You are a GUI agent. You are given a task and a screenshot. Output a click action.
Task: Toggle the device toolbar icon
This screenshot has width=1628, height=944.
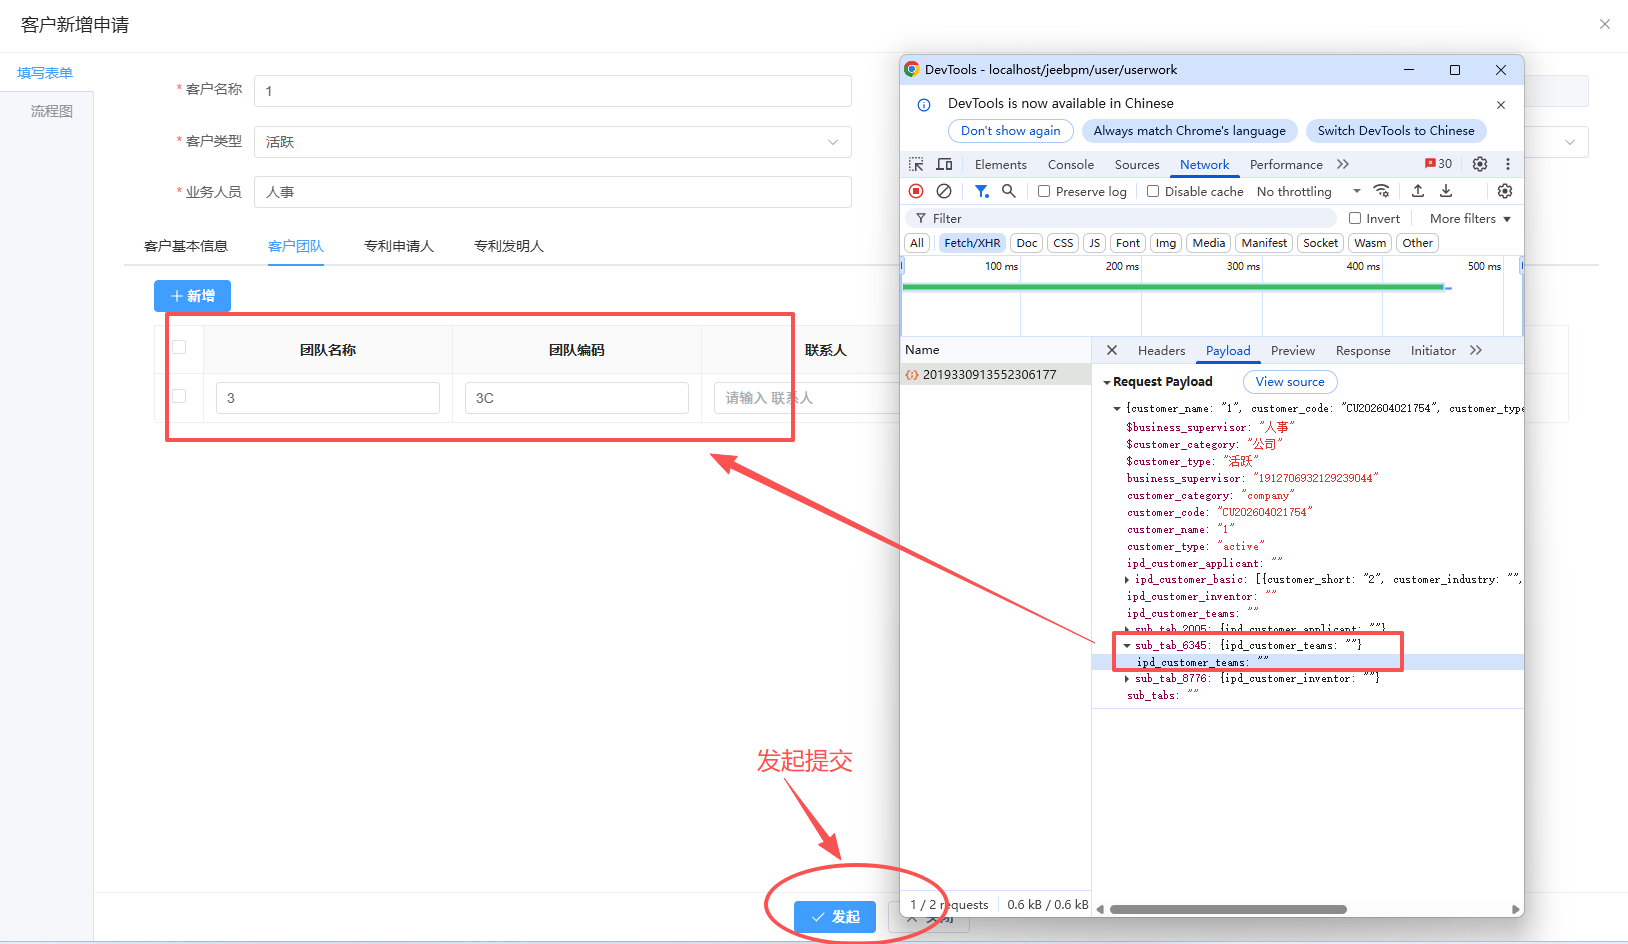[944, 164]
